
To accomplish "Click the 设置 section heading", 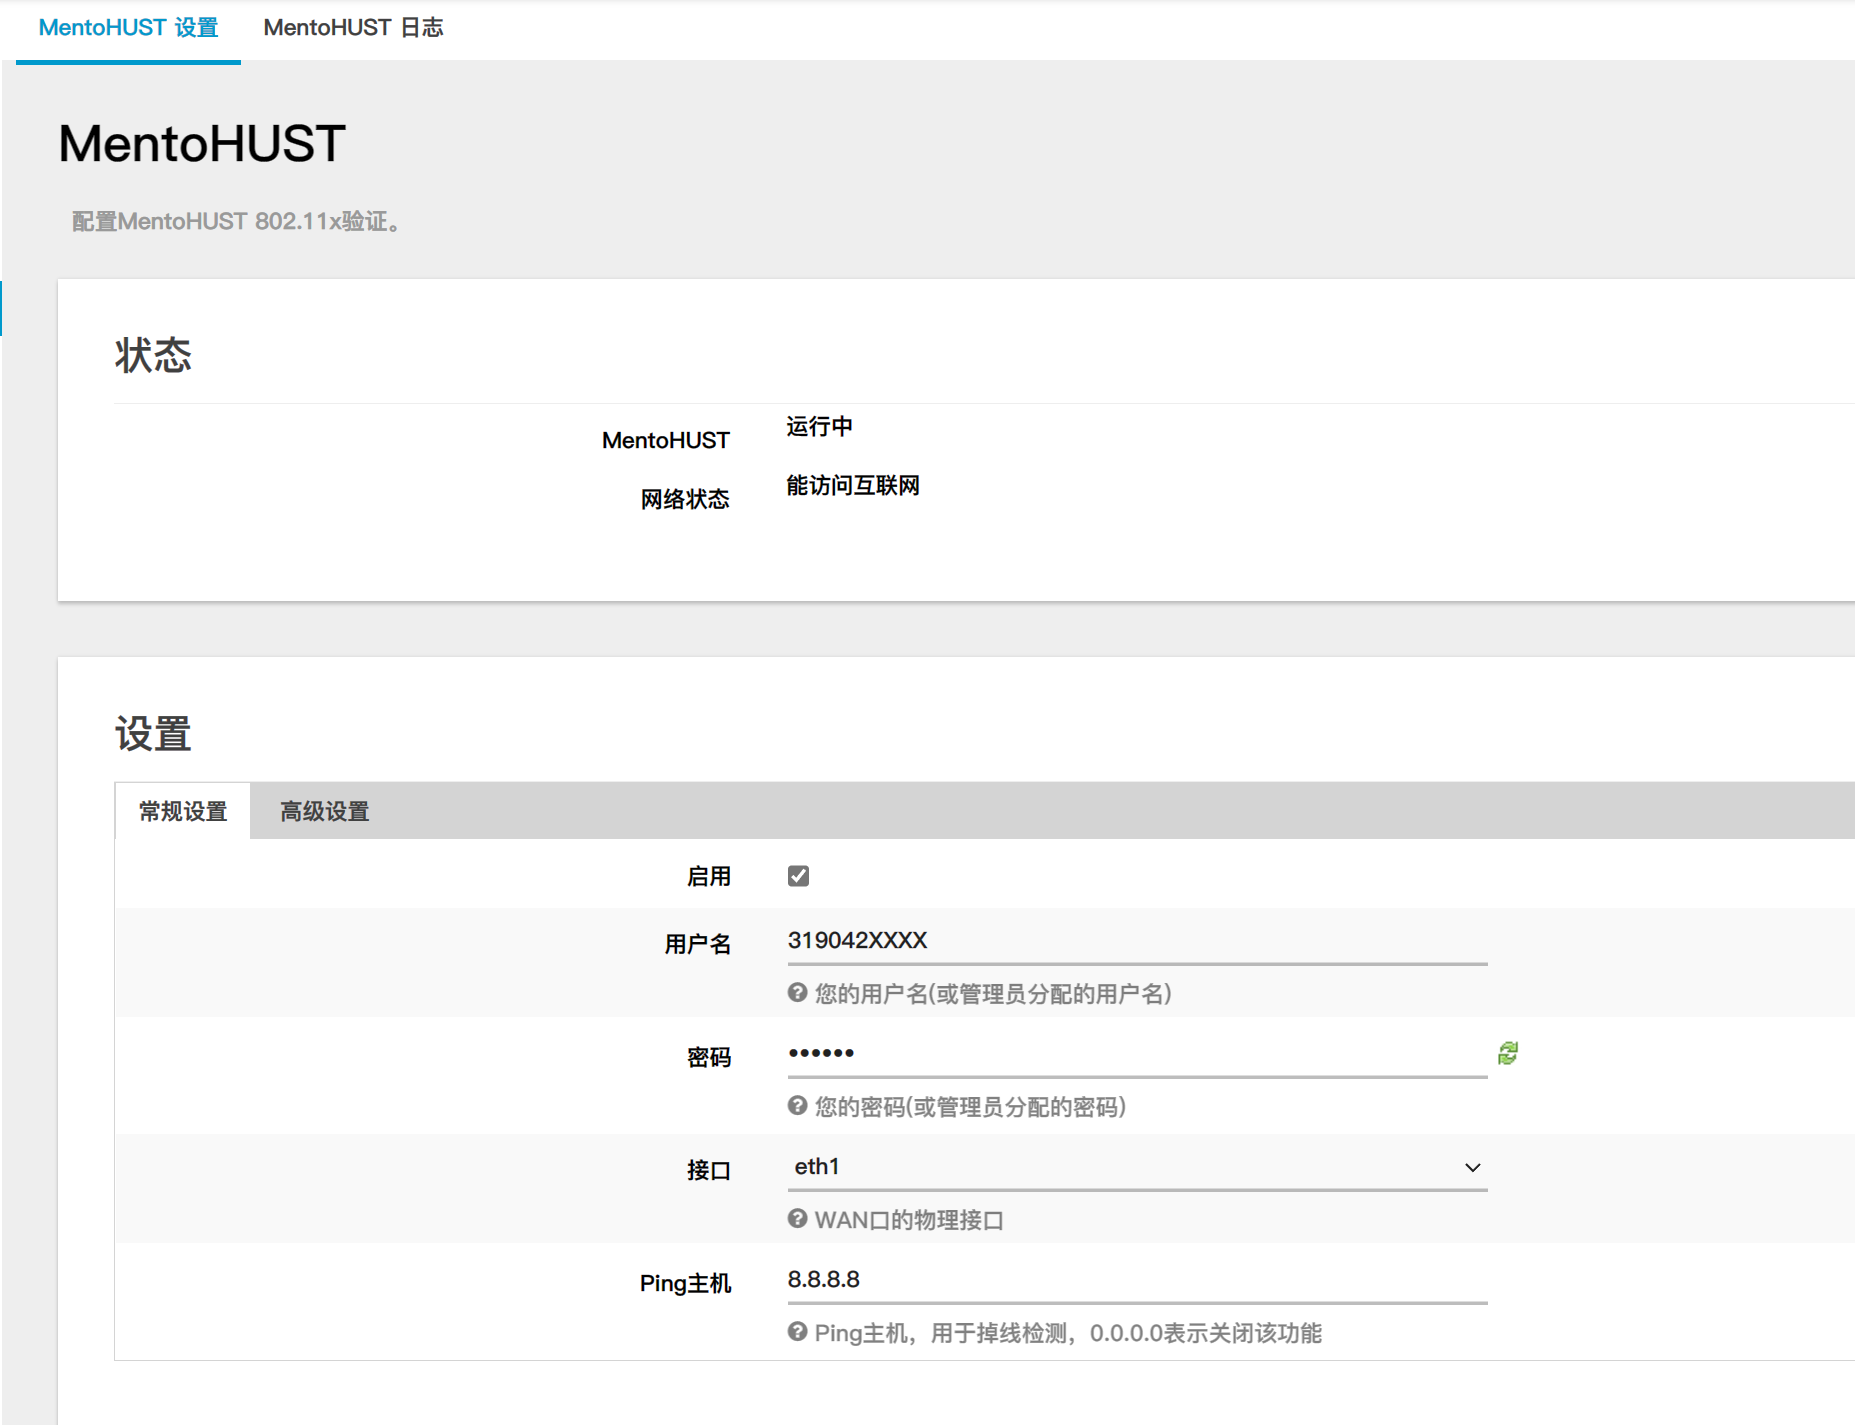I will pyautogui.click(x=153, y=734).
